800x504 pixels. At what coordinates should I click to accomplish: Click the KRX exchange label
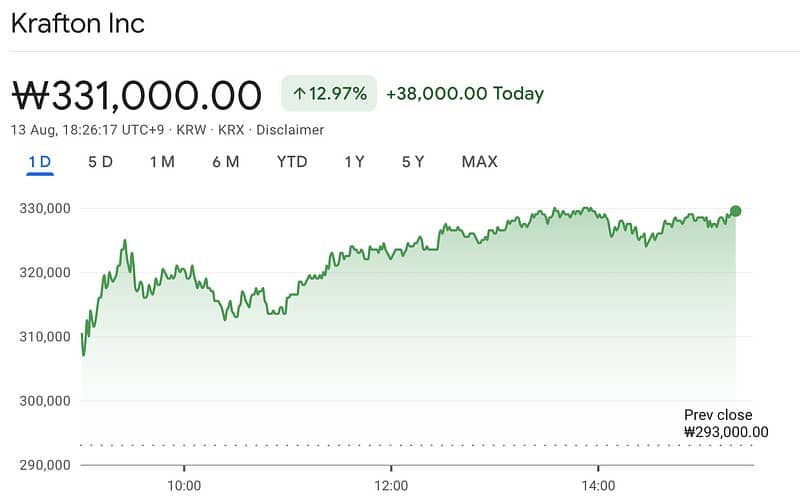click(231, 130)
